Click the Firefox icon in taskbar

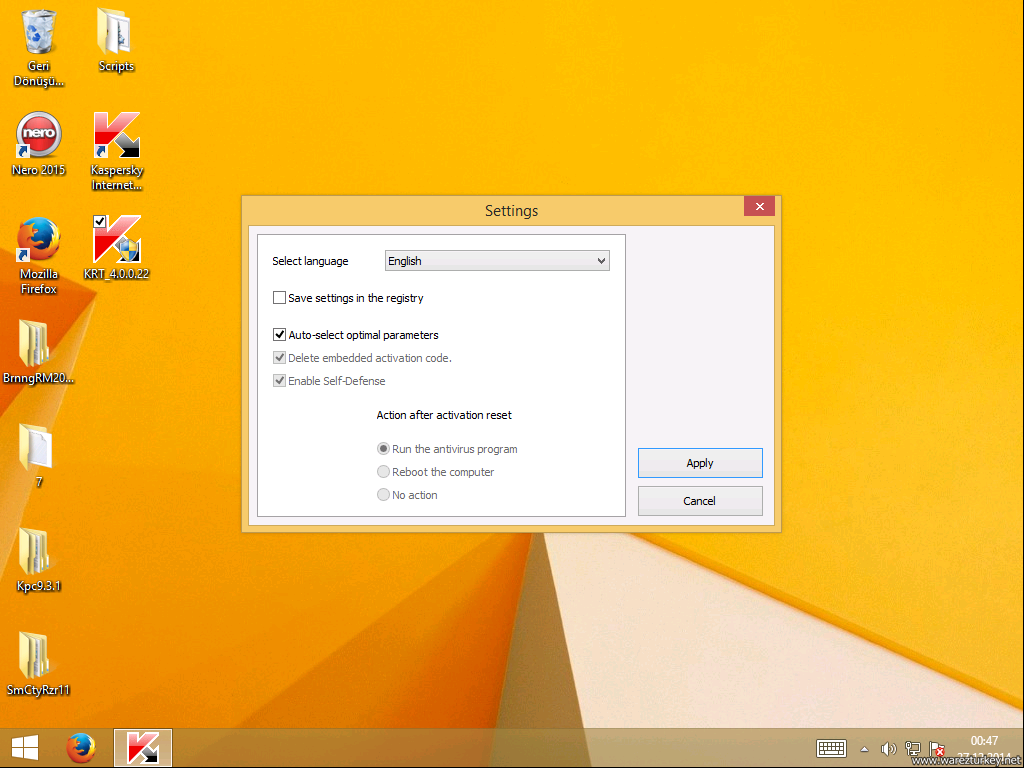click(x=81, y=748)
